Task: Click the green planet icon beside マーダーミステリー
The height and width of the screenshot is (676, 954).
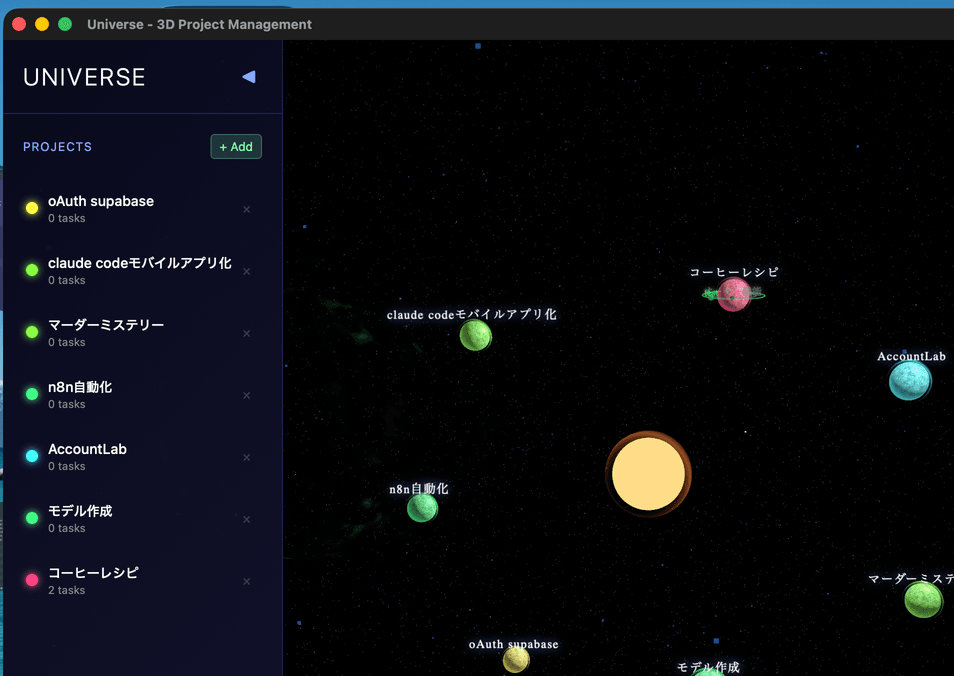Action: pyautogui.click(x=30, y=332)
